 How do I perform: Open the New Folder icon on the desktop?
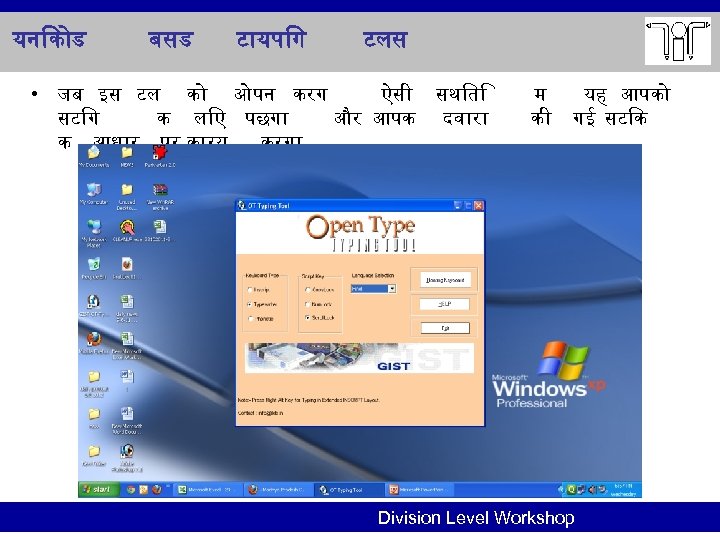click(x=94, y=456)
